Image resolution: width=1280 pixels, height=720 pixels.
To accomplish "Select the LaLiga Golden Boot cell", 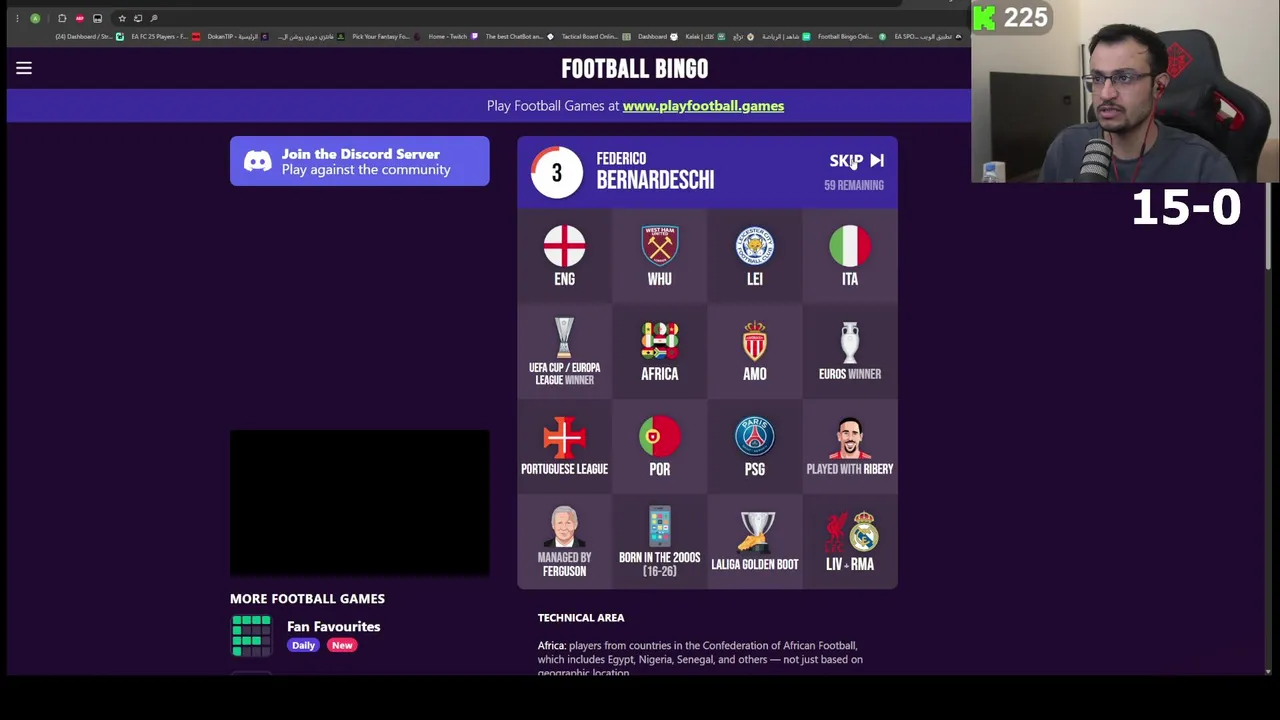I will point(754,541).
